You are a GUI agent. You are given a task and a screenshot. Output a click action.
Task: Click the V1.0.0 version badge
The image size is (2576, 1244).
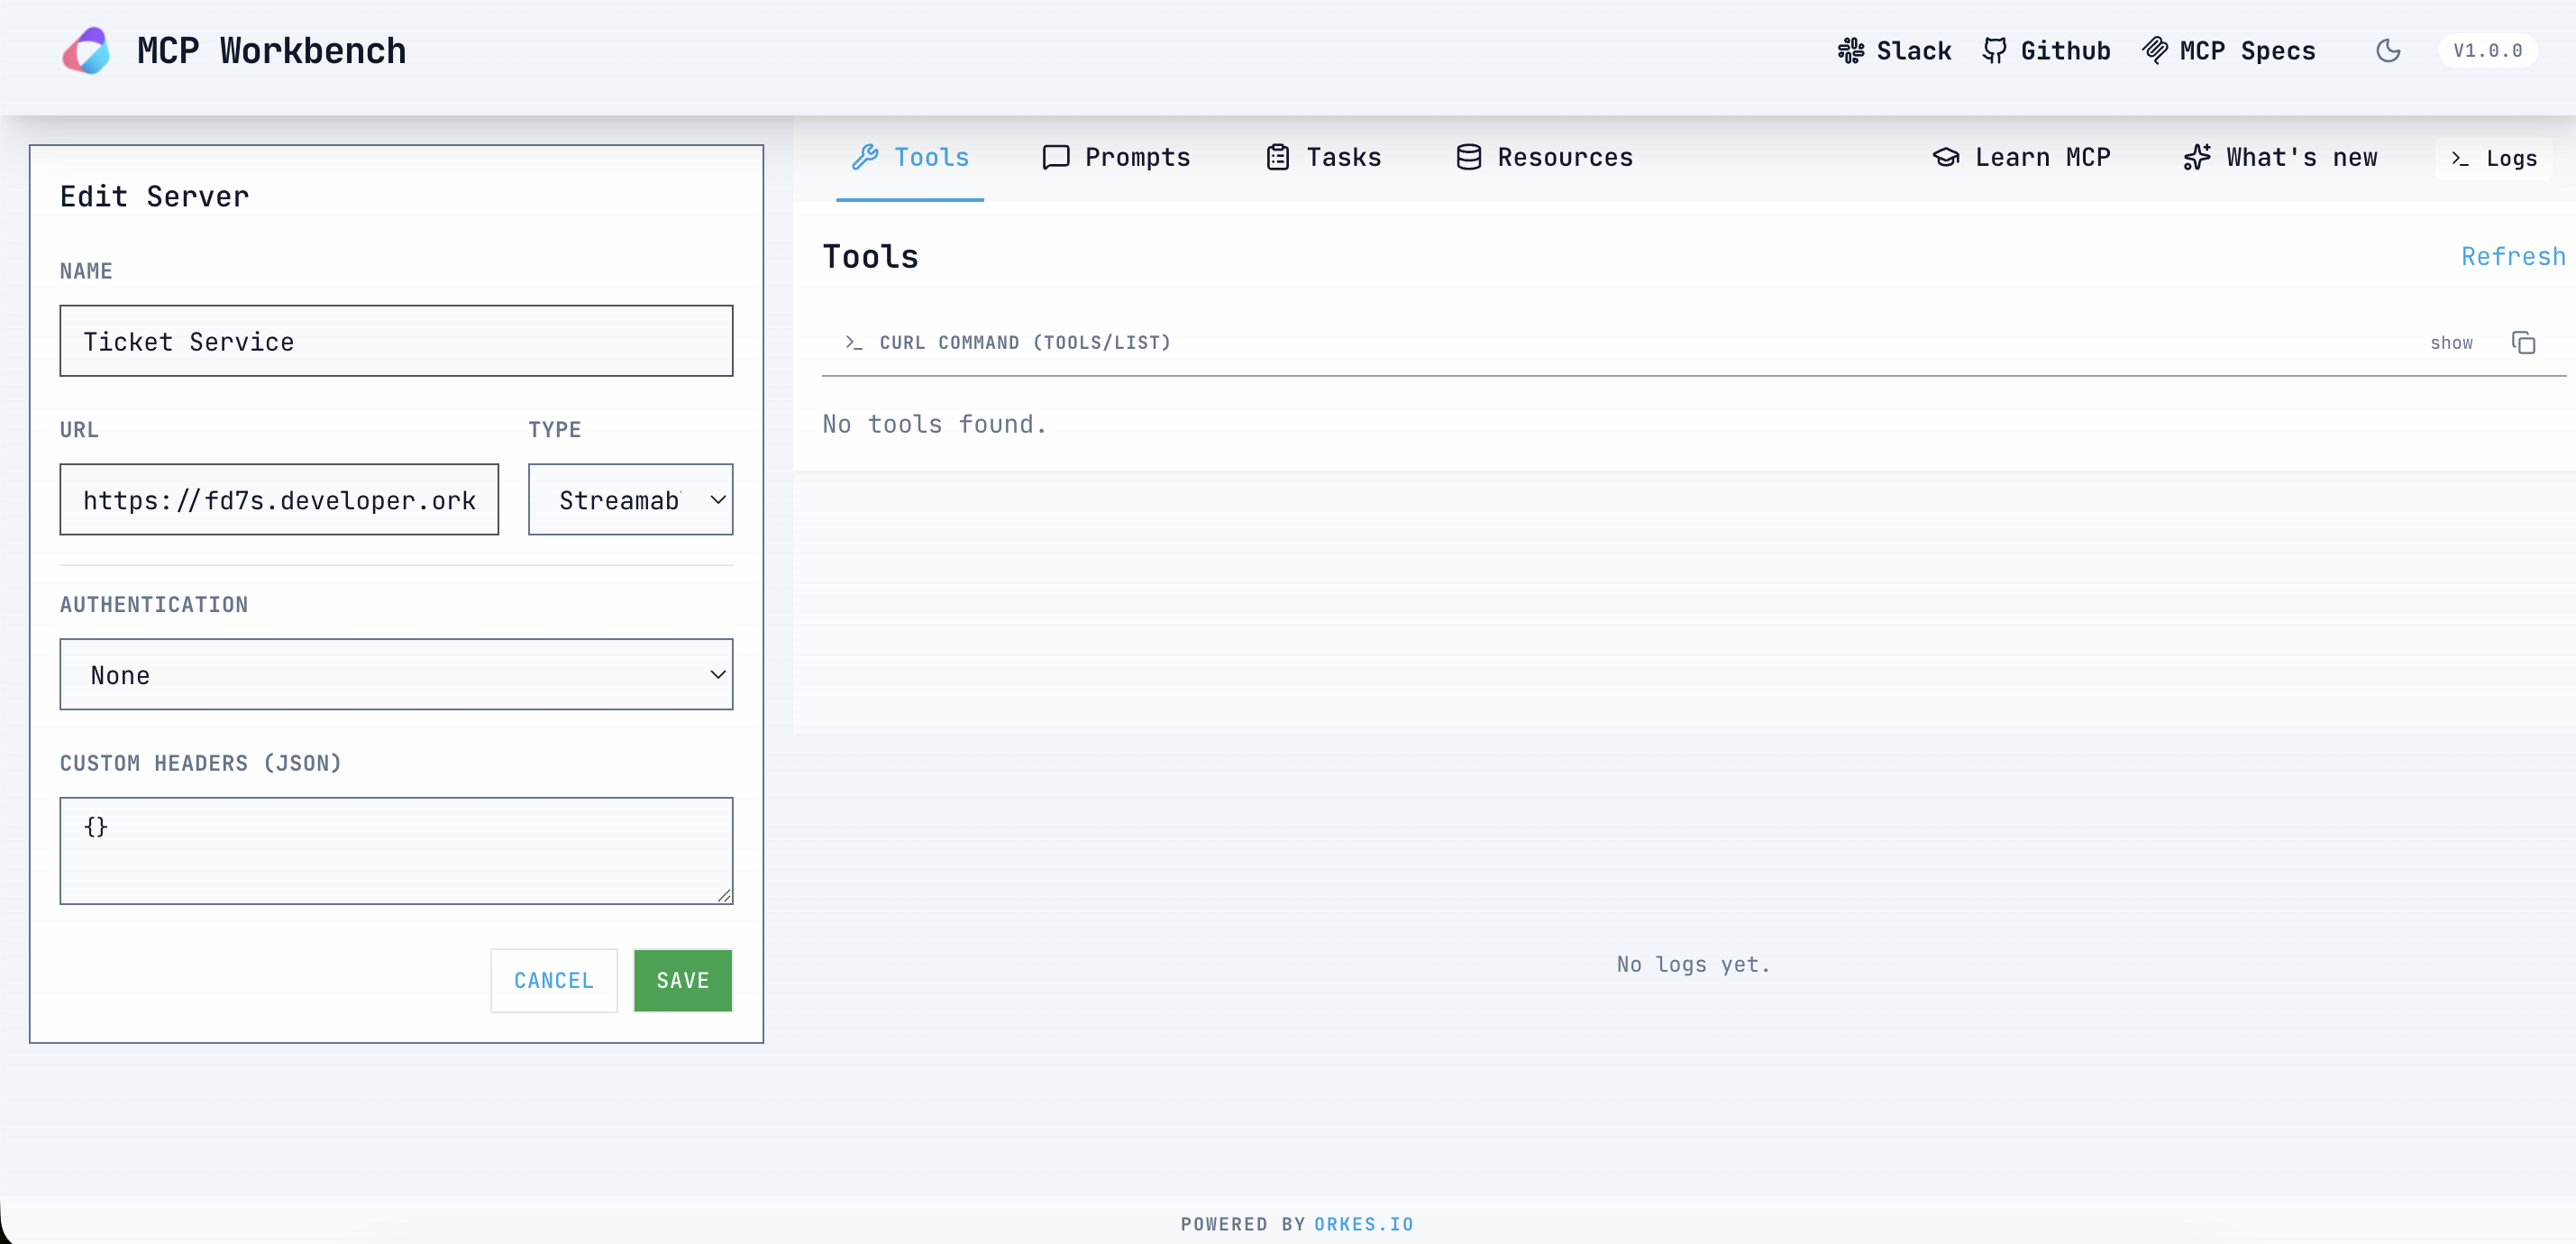2489,50
